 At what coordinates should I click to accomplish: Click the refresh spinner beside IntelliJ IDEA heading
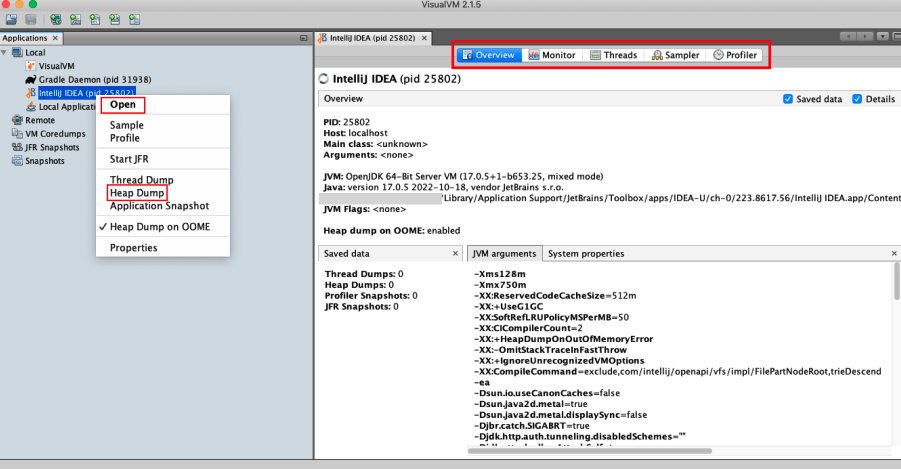[x=324, y=79]
